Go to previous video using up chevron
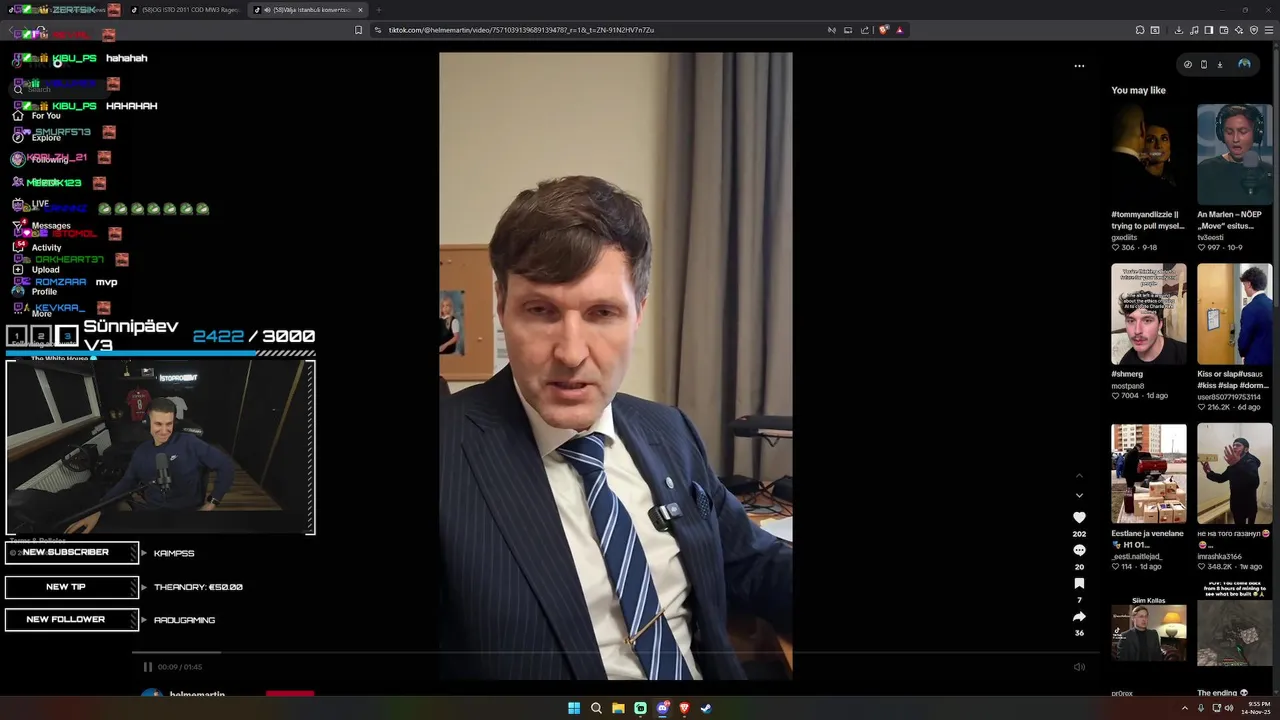Screen dimensions: 1280x720 (1079, 476)
